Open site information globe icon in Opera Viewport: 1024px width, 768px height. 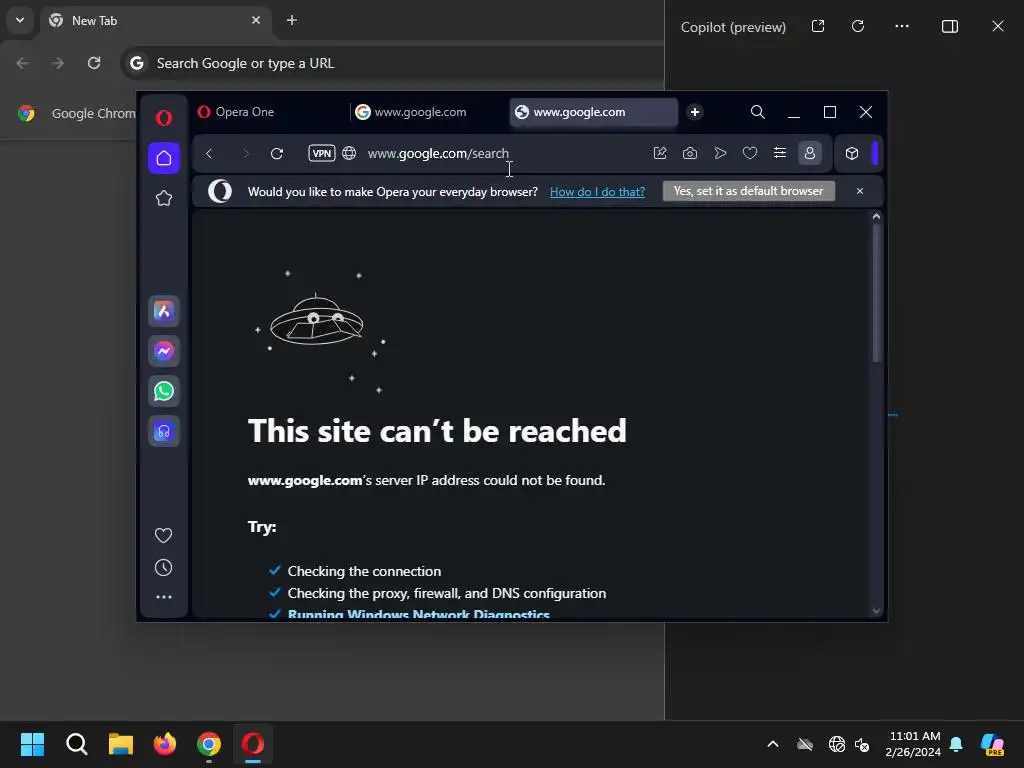coord(349,153)
